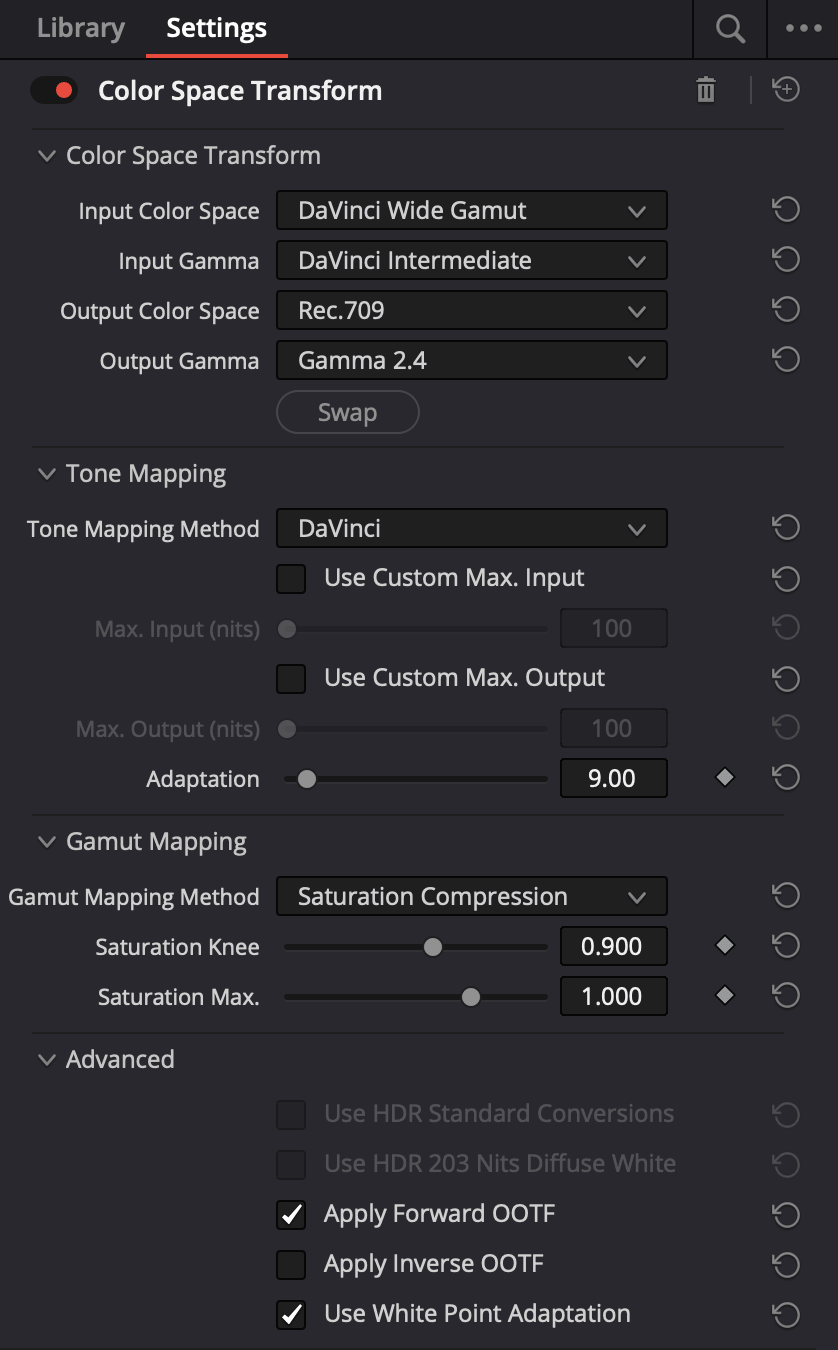Disable the Color Space Transform effect toggle

coord(54,90)
